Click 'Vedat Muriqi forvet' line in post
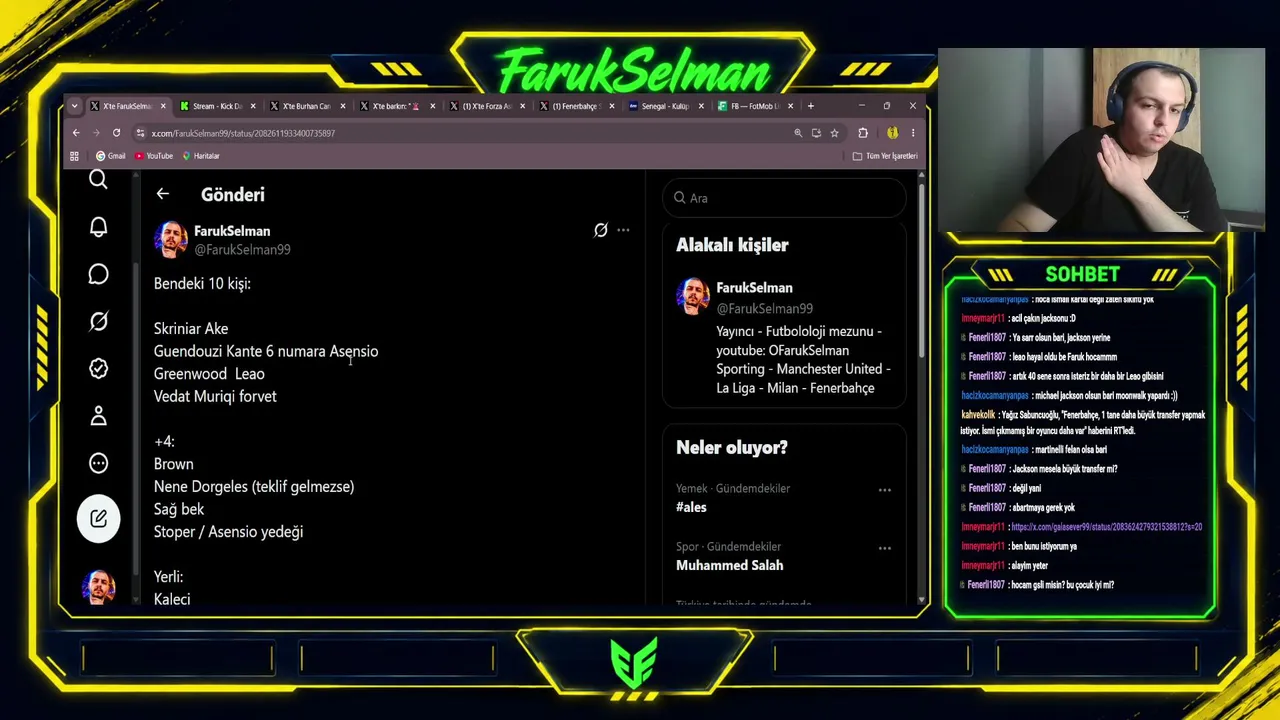Image resolution: width=1280 pixels, height=720 pixels. pos(215,396)
